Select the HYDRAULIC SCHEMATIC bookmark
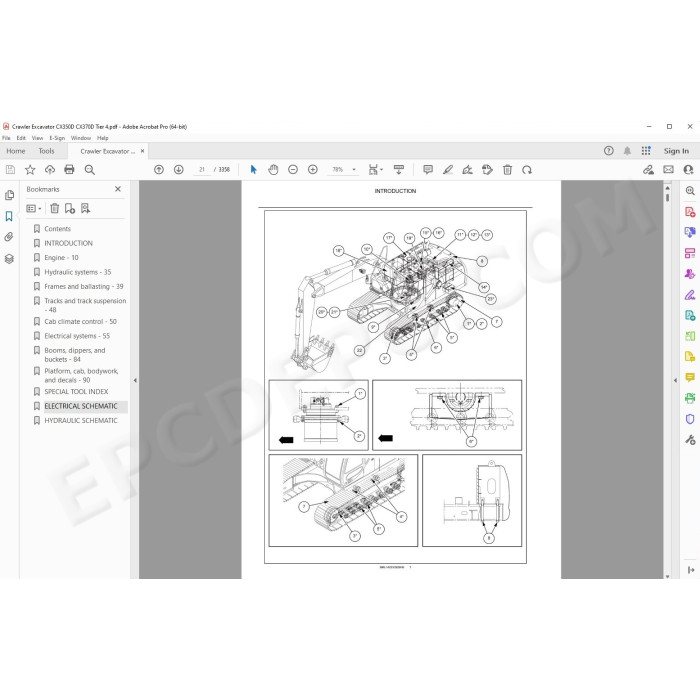Image resolution: width=700 pixels, height=700 pixels. click(x=81, y=421)
